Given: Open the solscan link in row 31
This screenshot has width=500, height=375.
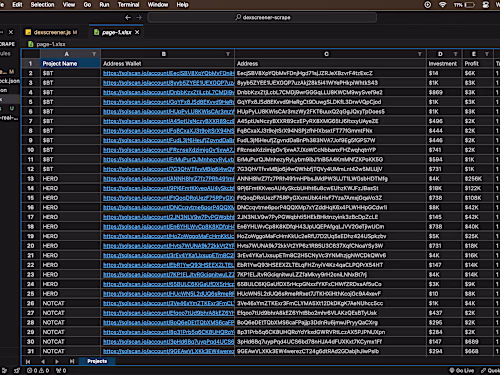Looking at the screenshot, I should [x=169, y=351].
